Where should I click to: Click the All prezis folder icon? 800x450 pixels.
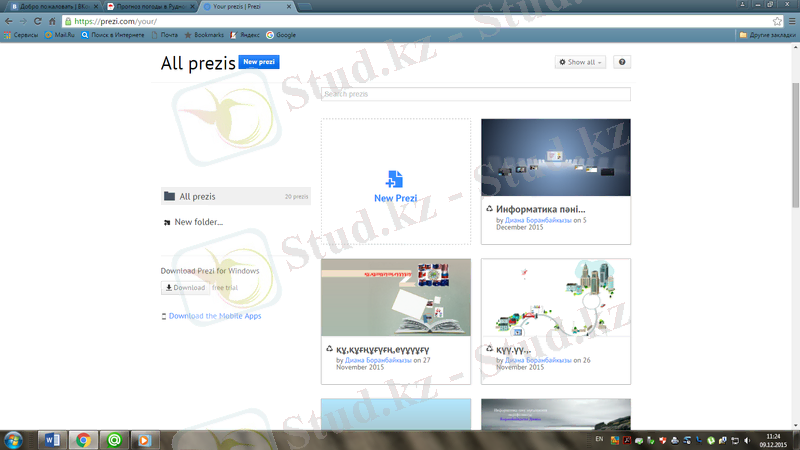(x=169, y=197)
